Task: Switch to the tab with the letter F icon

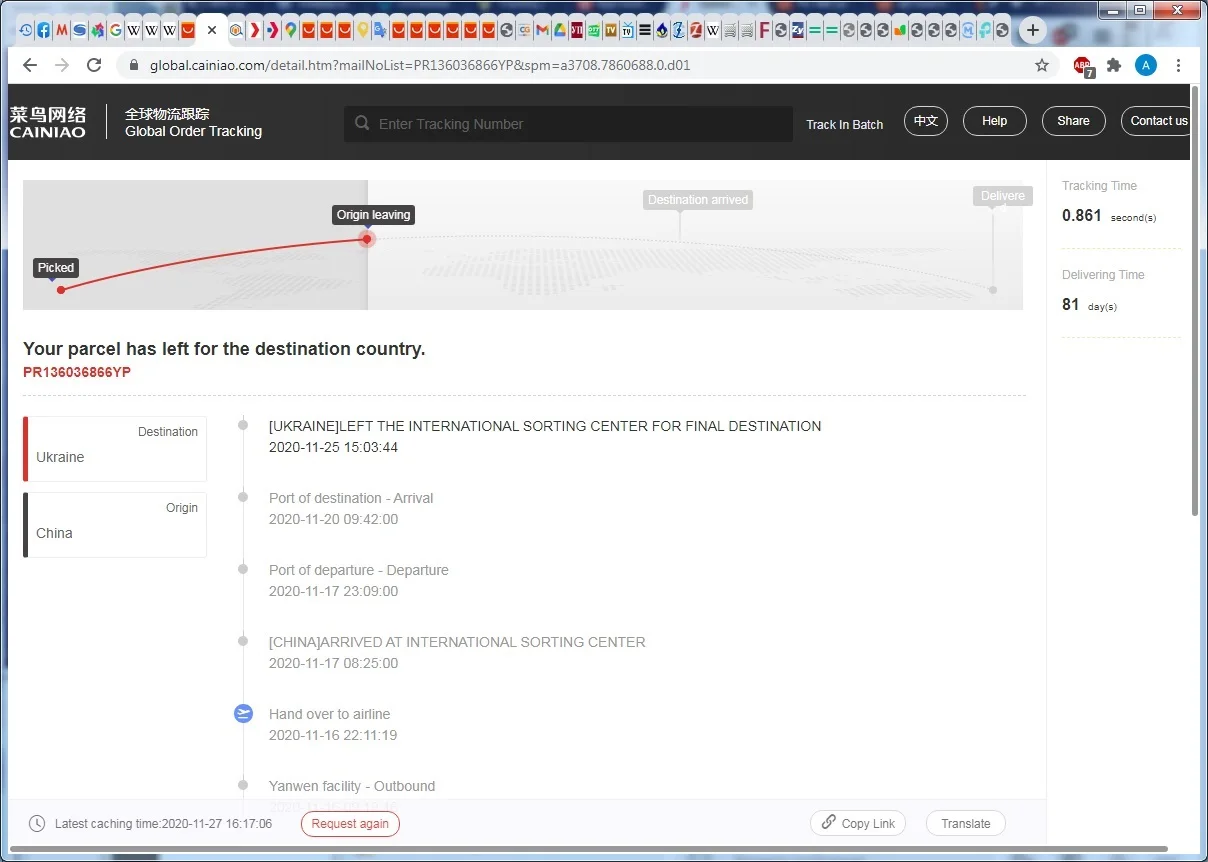Action: click(763, 30)
